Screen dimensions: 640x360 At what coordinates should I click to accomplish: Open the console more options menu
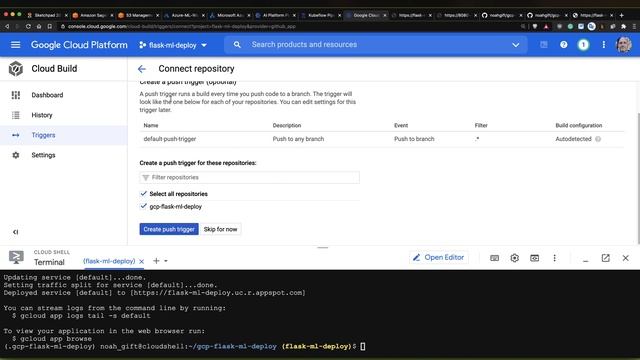click(x=604, y=44)
